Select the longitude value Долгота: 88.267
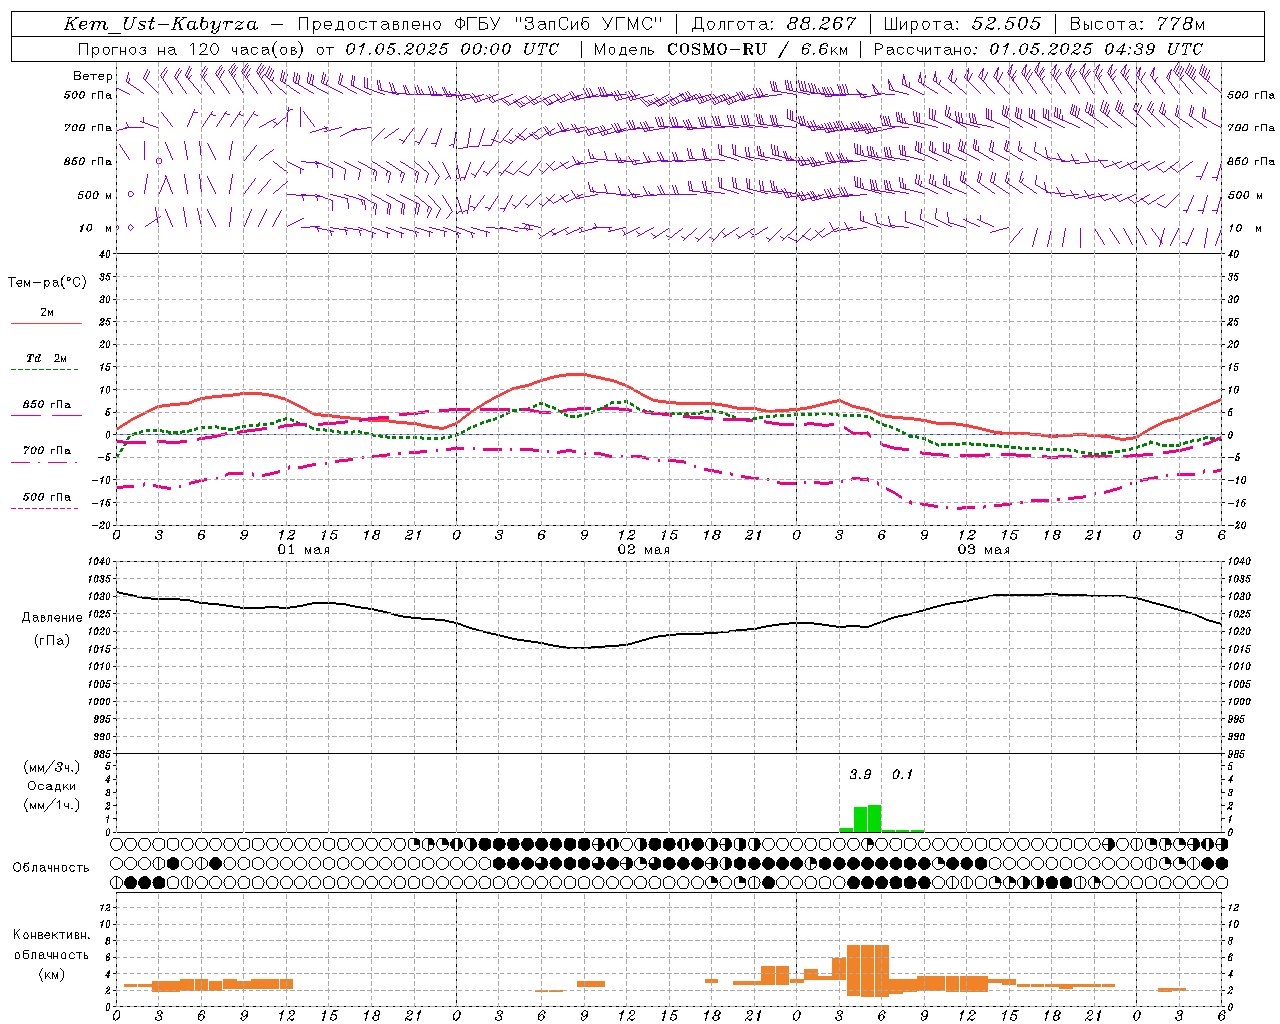1280x1024 pixels. (x=774, y=24)
